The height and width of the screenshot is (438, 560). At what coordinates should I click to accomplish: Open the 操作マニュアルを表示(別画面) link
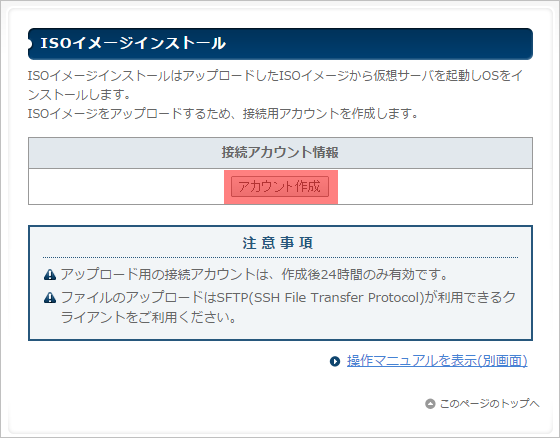[437, 361]
